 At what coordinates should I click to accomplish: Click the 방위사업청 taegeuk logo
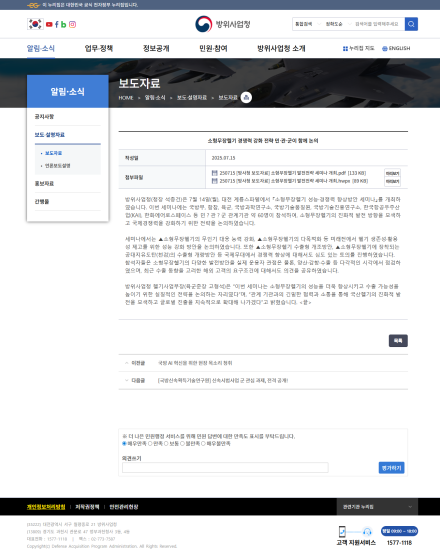point(204,24)
